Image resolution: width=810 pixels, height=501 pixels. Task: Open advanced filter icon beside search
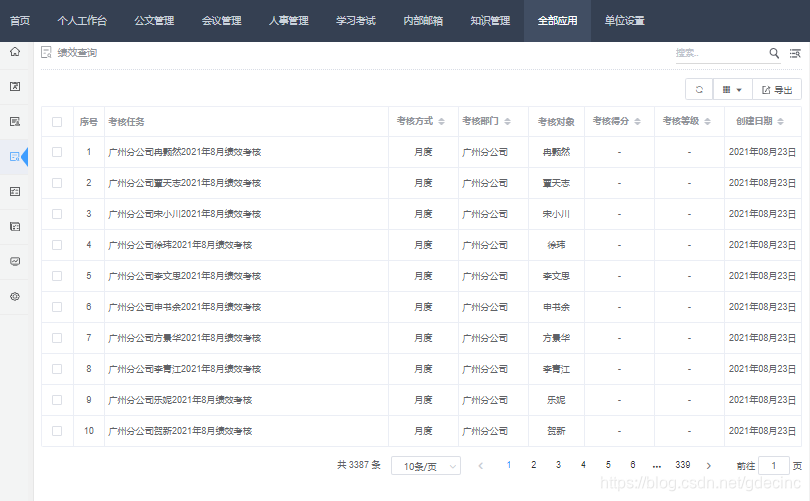(x=795, y=53)
